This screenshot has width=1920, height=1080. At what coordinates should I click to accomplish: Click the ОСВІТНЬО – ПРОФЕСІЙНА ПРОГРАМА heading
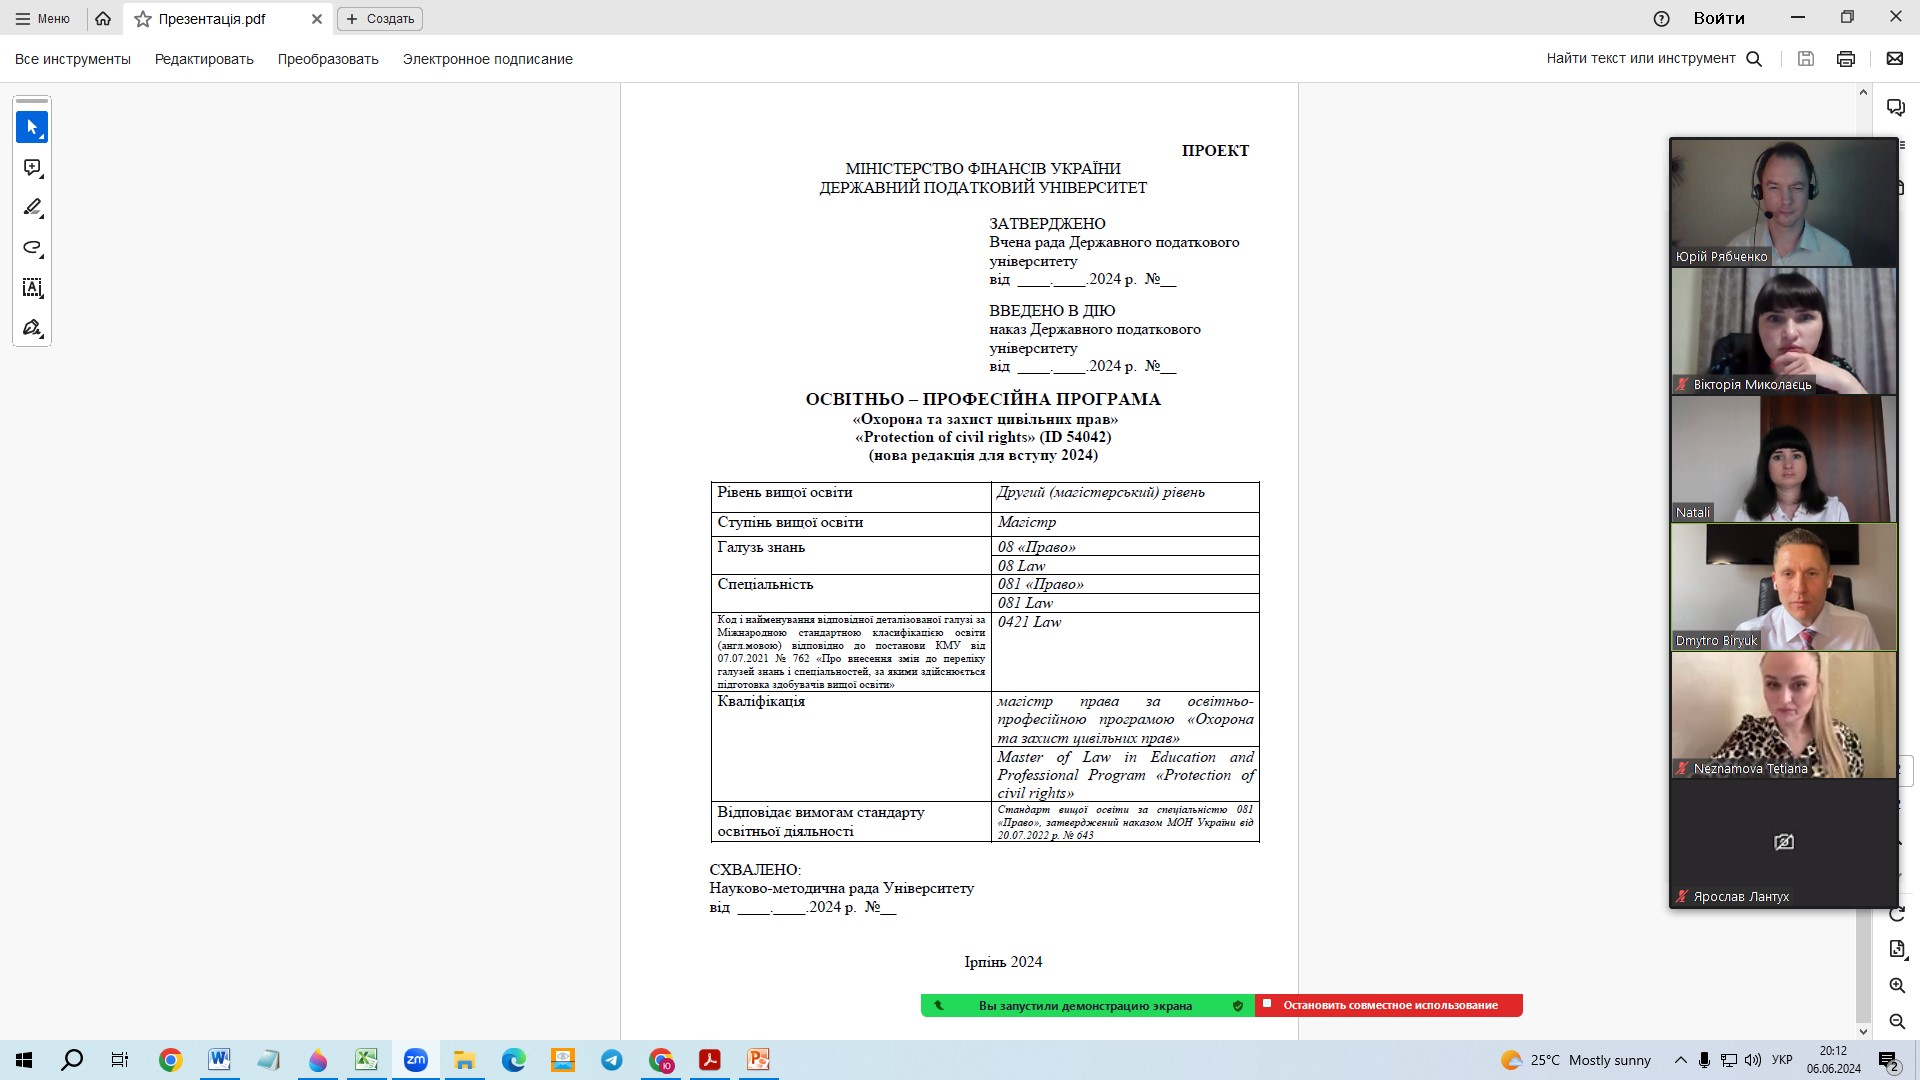[983, 399]
